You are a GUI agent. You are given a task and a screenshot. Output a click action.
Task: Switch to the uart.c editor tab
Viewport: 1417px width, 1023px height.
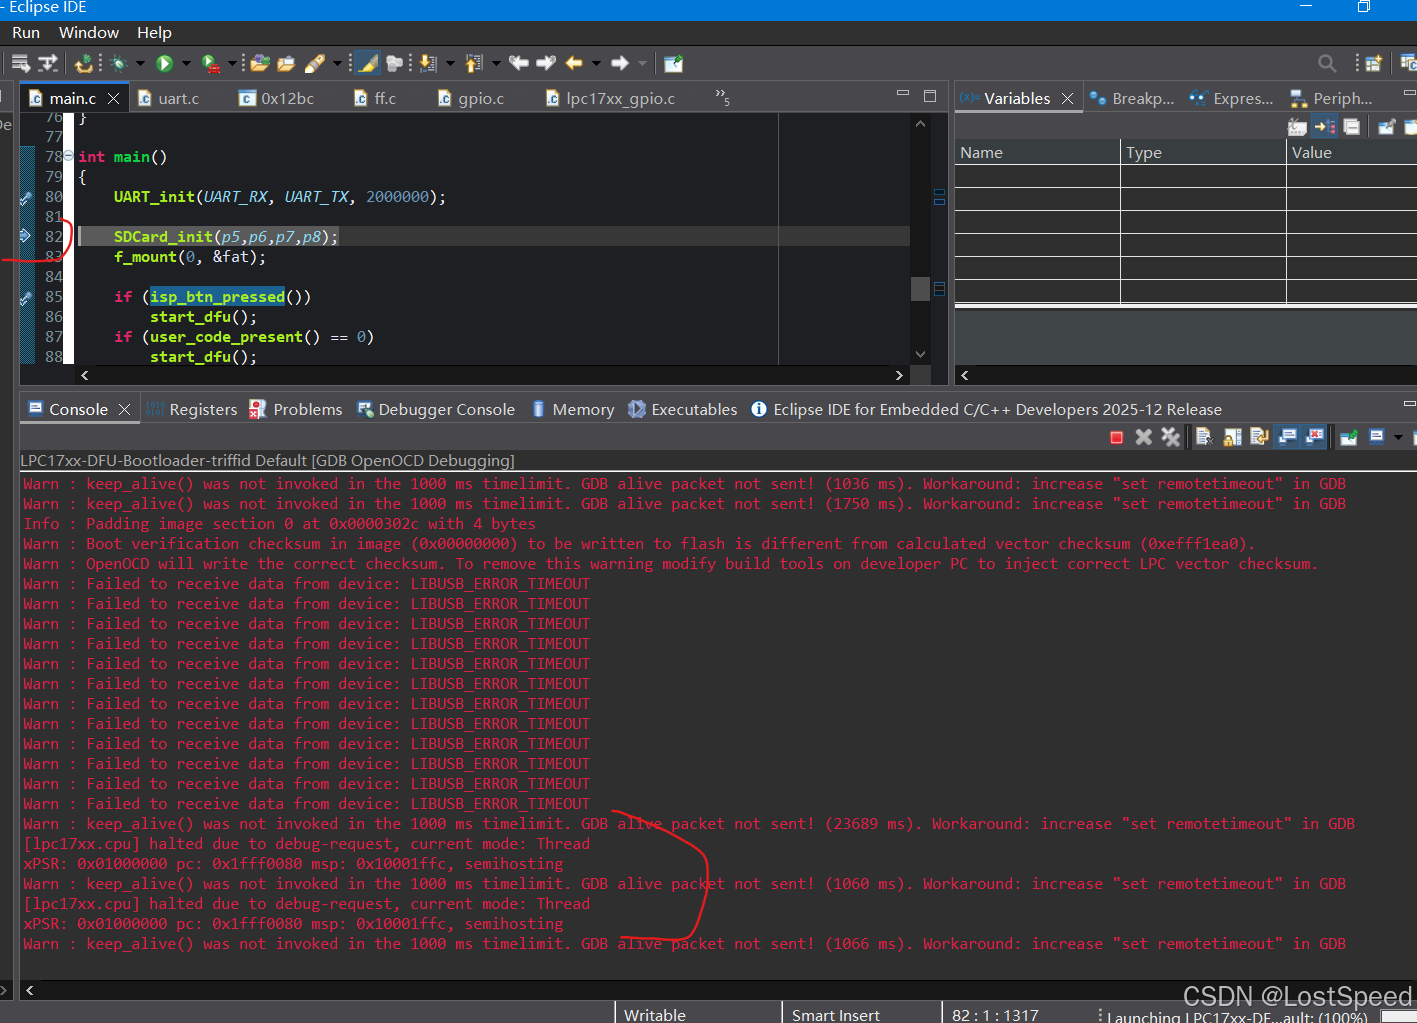[x=168, y=98]
